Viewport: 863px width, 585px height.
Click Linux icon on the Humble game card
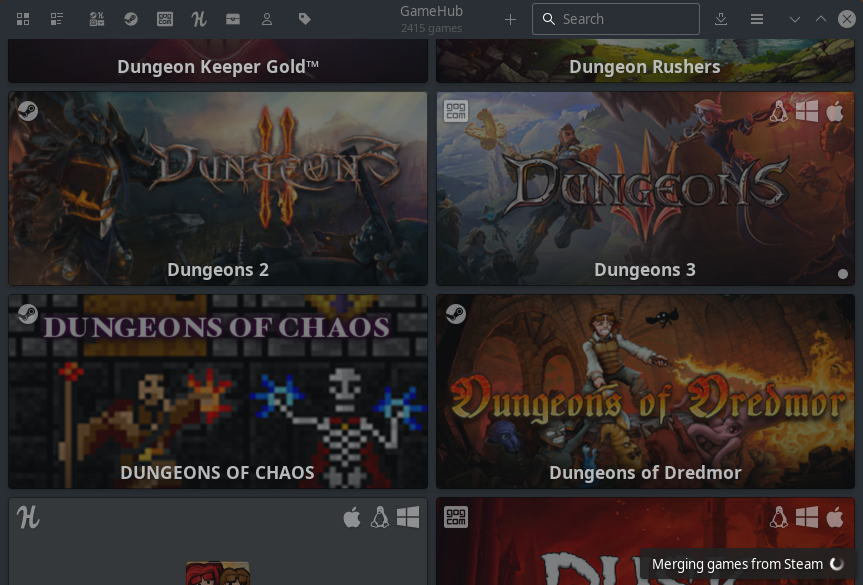[380, 517]
